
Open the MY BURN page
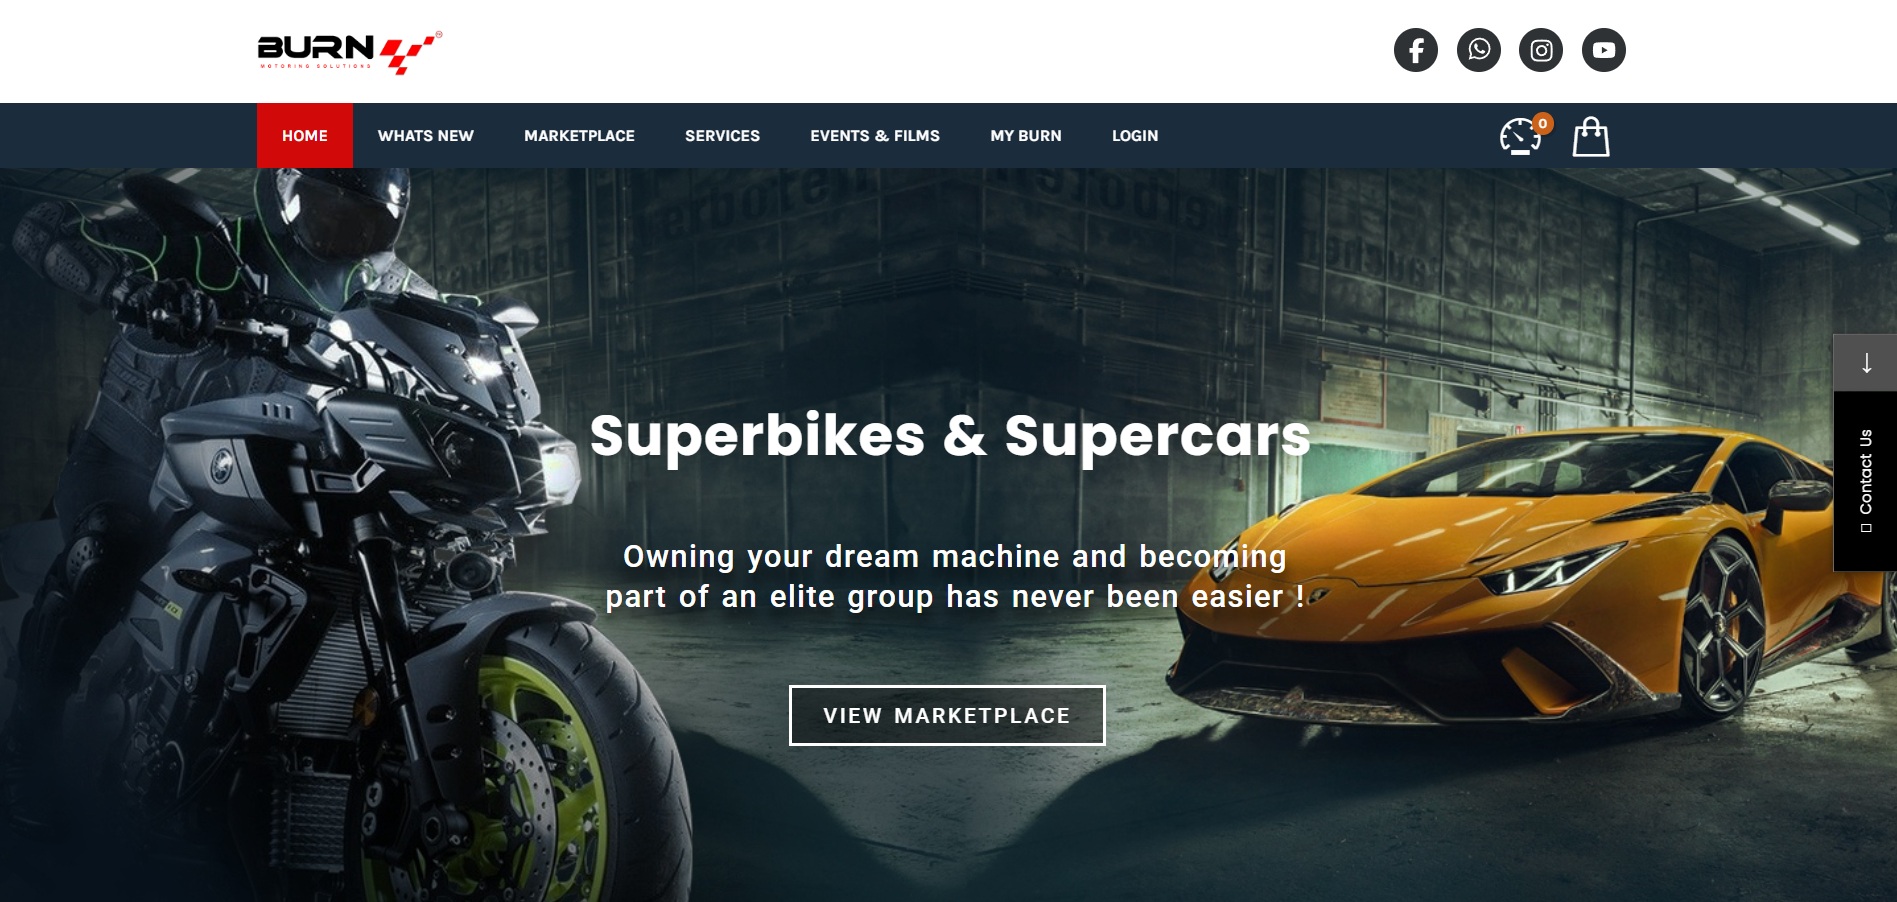pos(1026,136)
